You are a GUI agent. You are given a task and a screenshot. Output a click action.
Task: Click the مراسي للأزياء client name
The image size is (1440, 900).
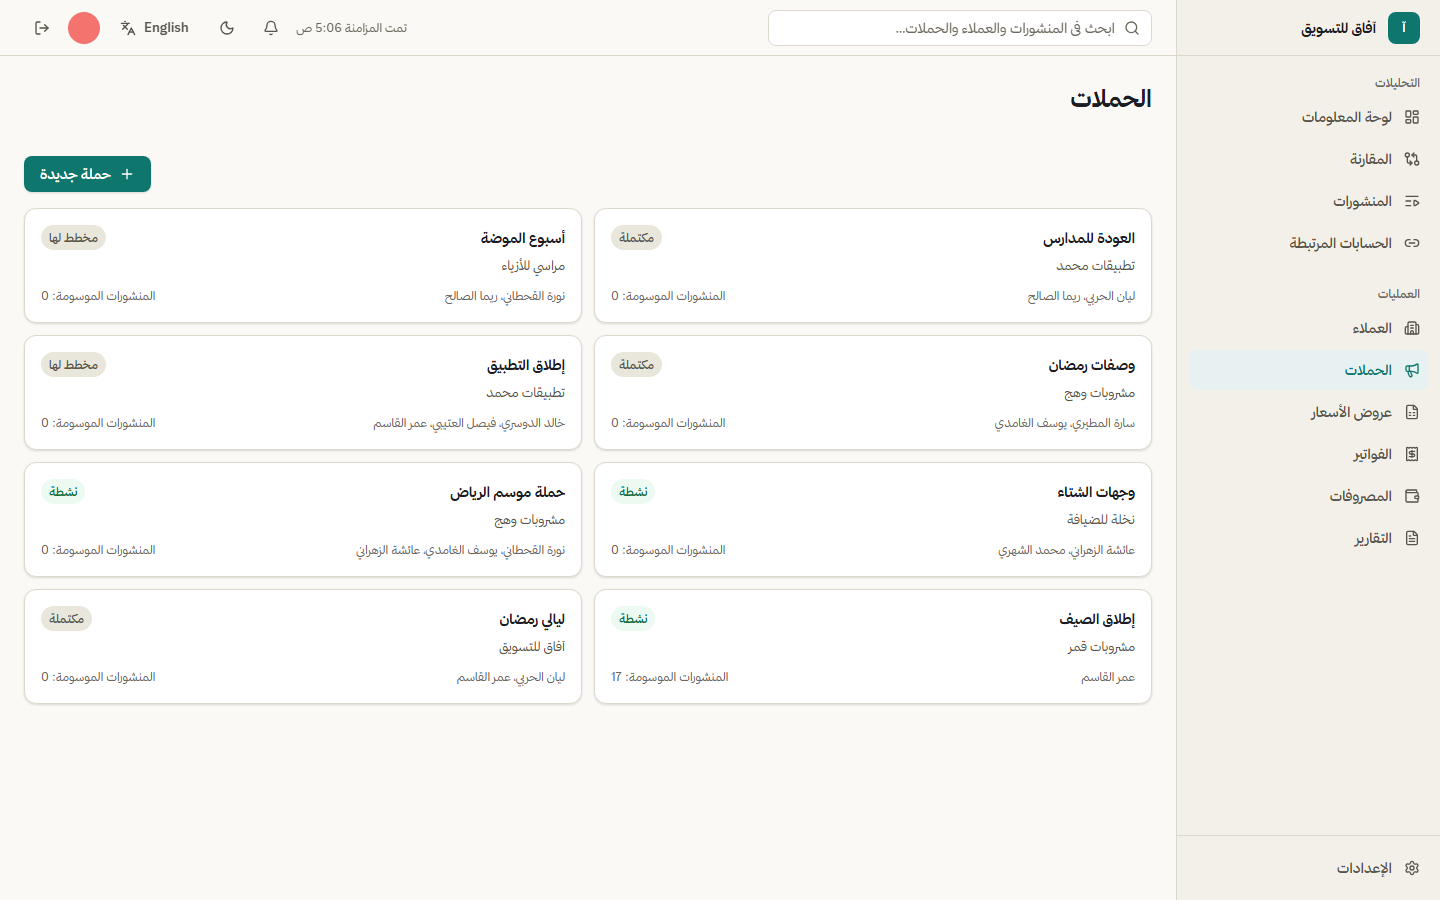(x=533, y=266)
